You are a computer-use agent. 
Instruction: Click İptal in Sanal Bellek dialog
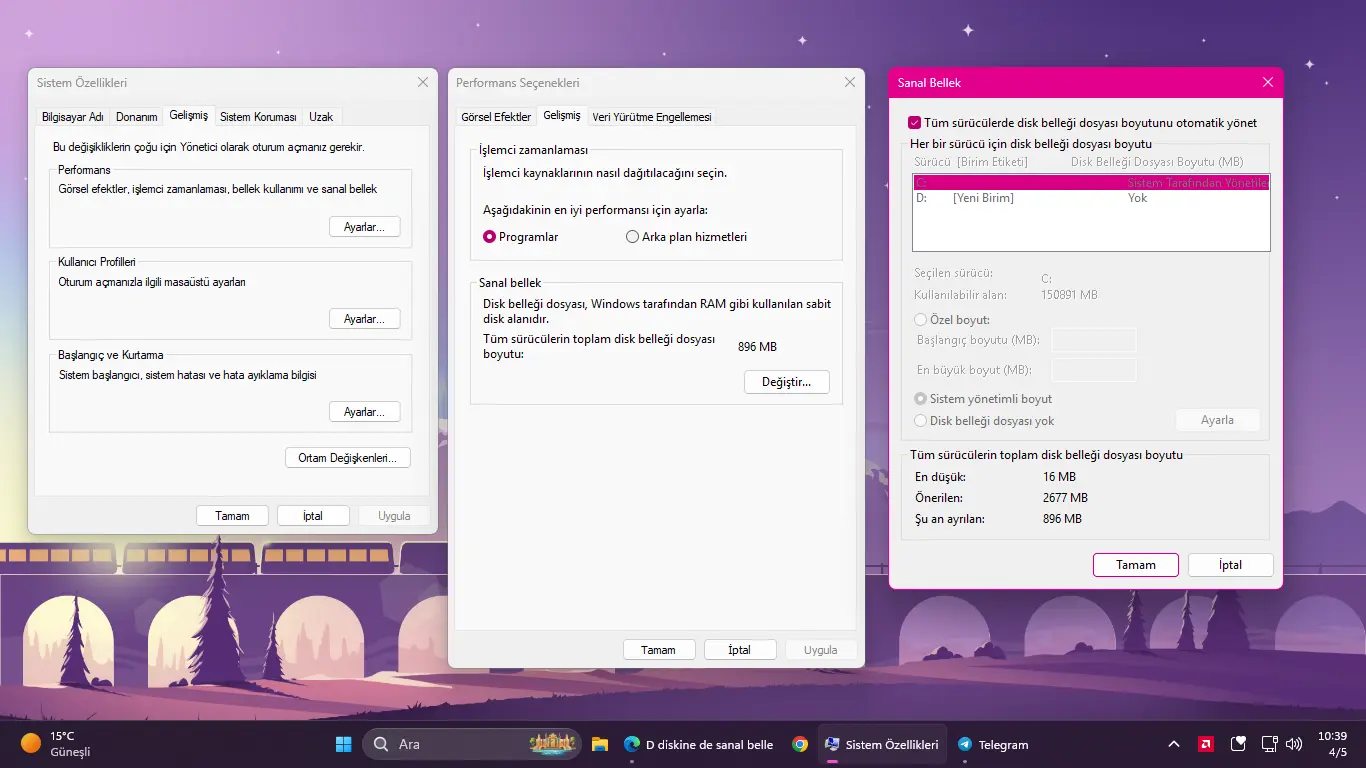coord(1231,565)
